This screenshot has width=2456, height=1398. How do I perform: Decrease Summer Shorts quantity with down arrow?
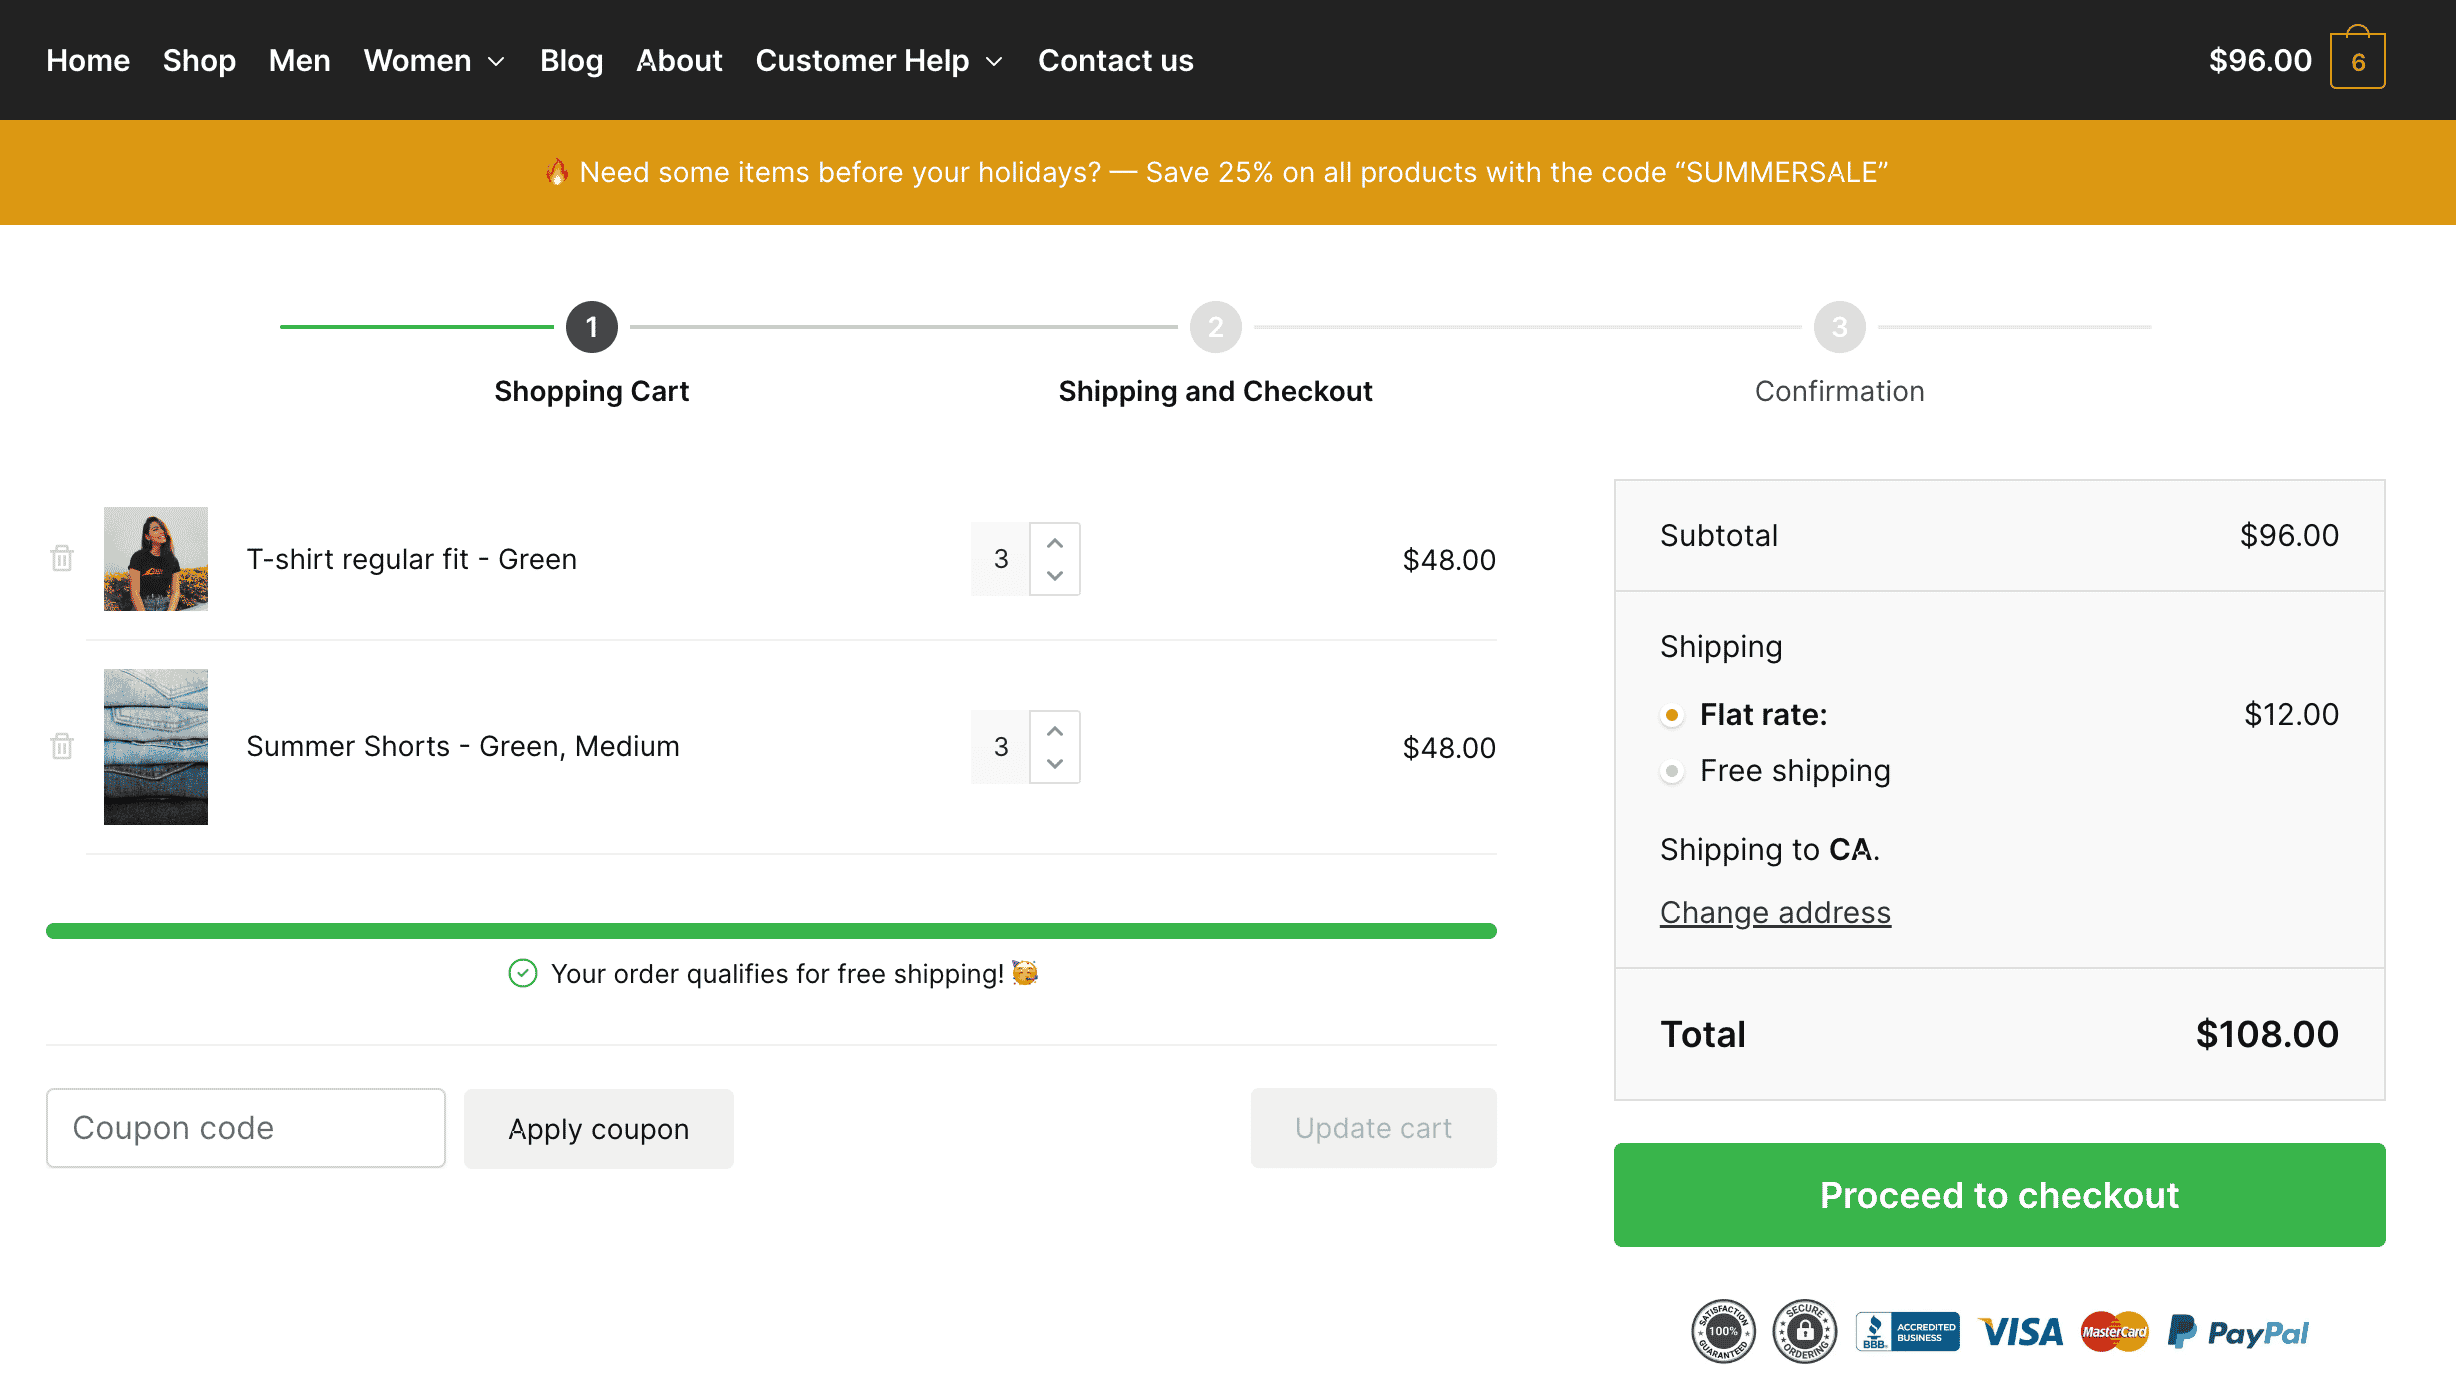1054,764
